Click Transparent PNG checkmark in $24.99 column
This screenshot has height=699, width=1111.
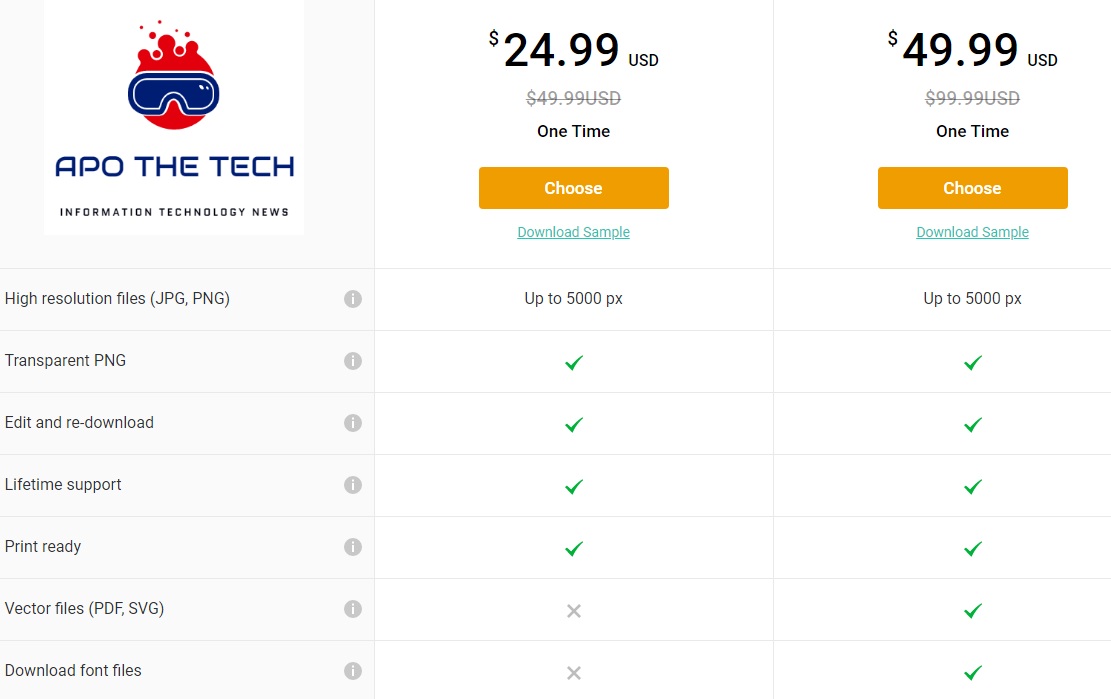[574, 363]
